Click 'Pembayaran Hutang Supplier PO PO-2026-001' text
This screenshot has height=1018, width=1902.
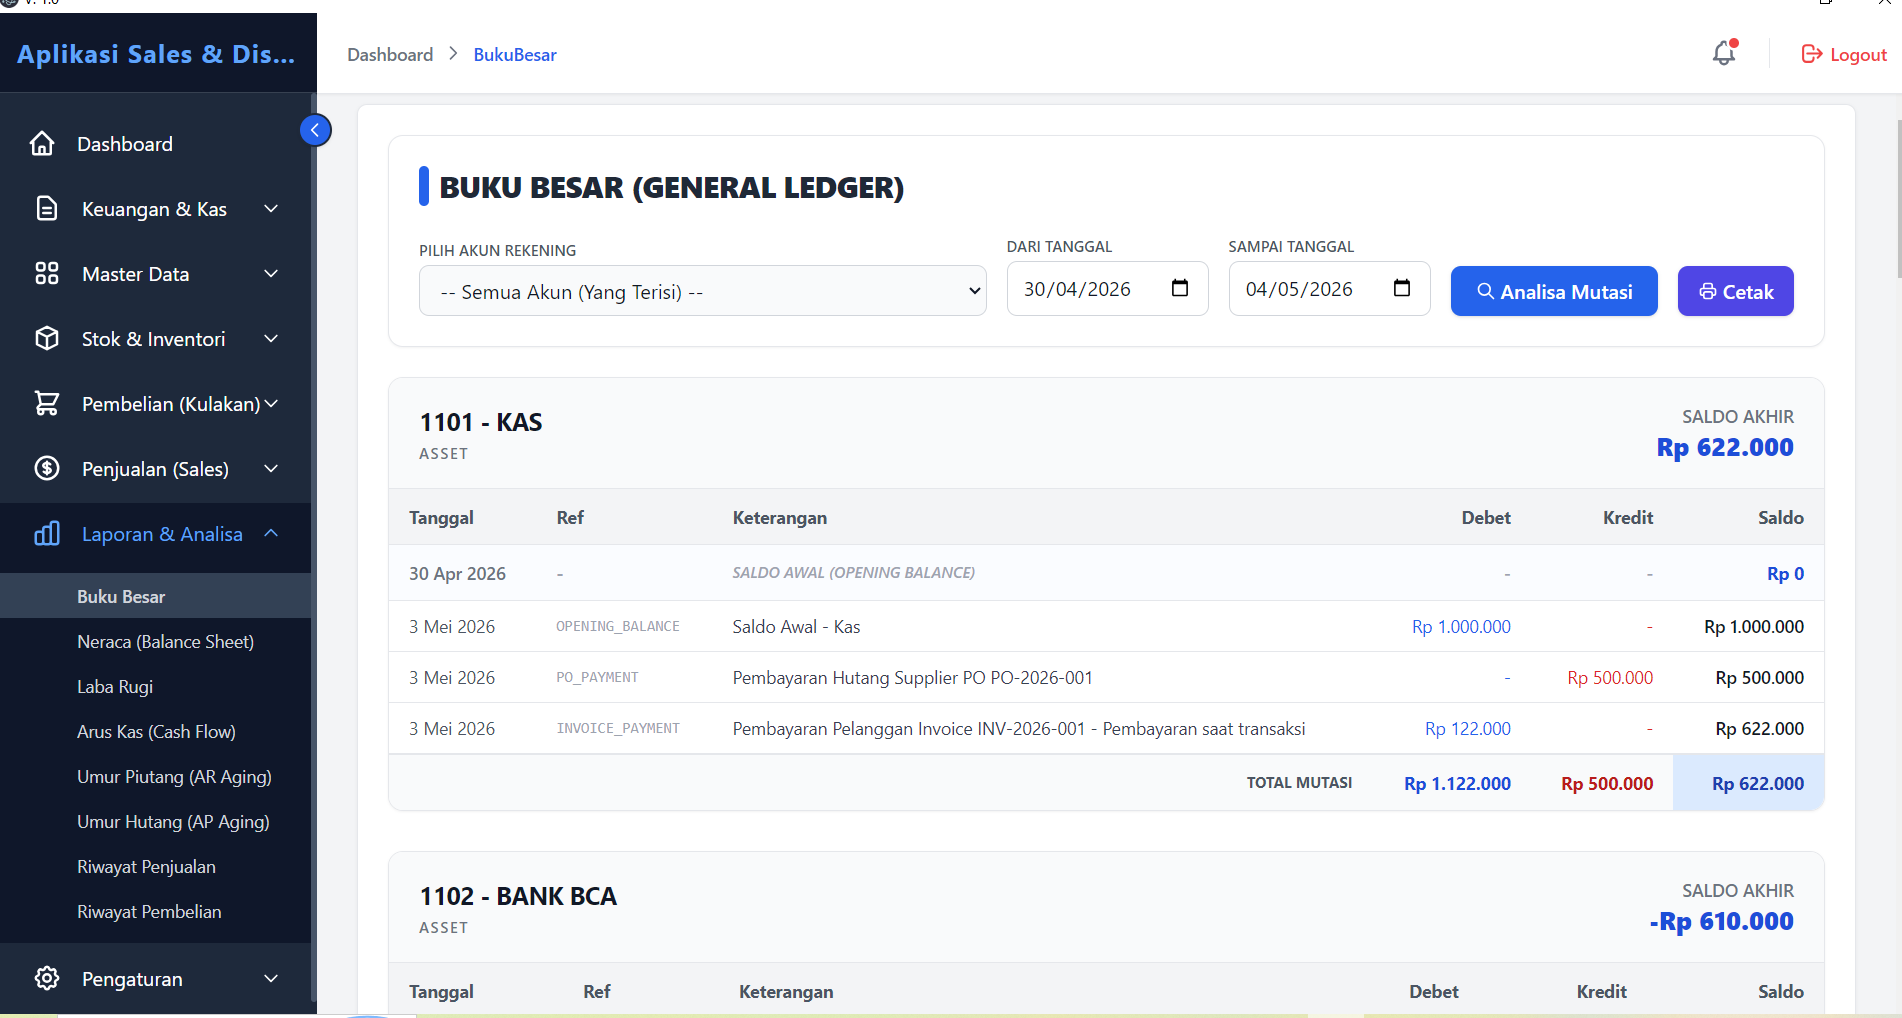[912, 677]
